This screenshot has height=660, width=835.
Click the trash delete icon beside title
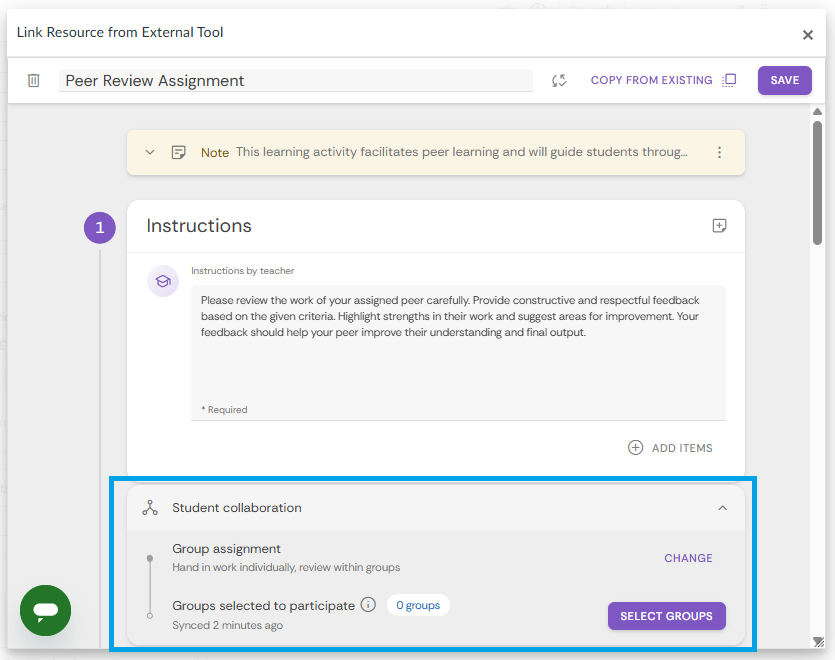coord(33,80)
